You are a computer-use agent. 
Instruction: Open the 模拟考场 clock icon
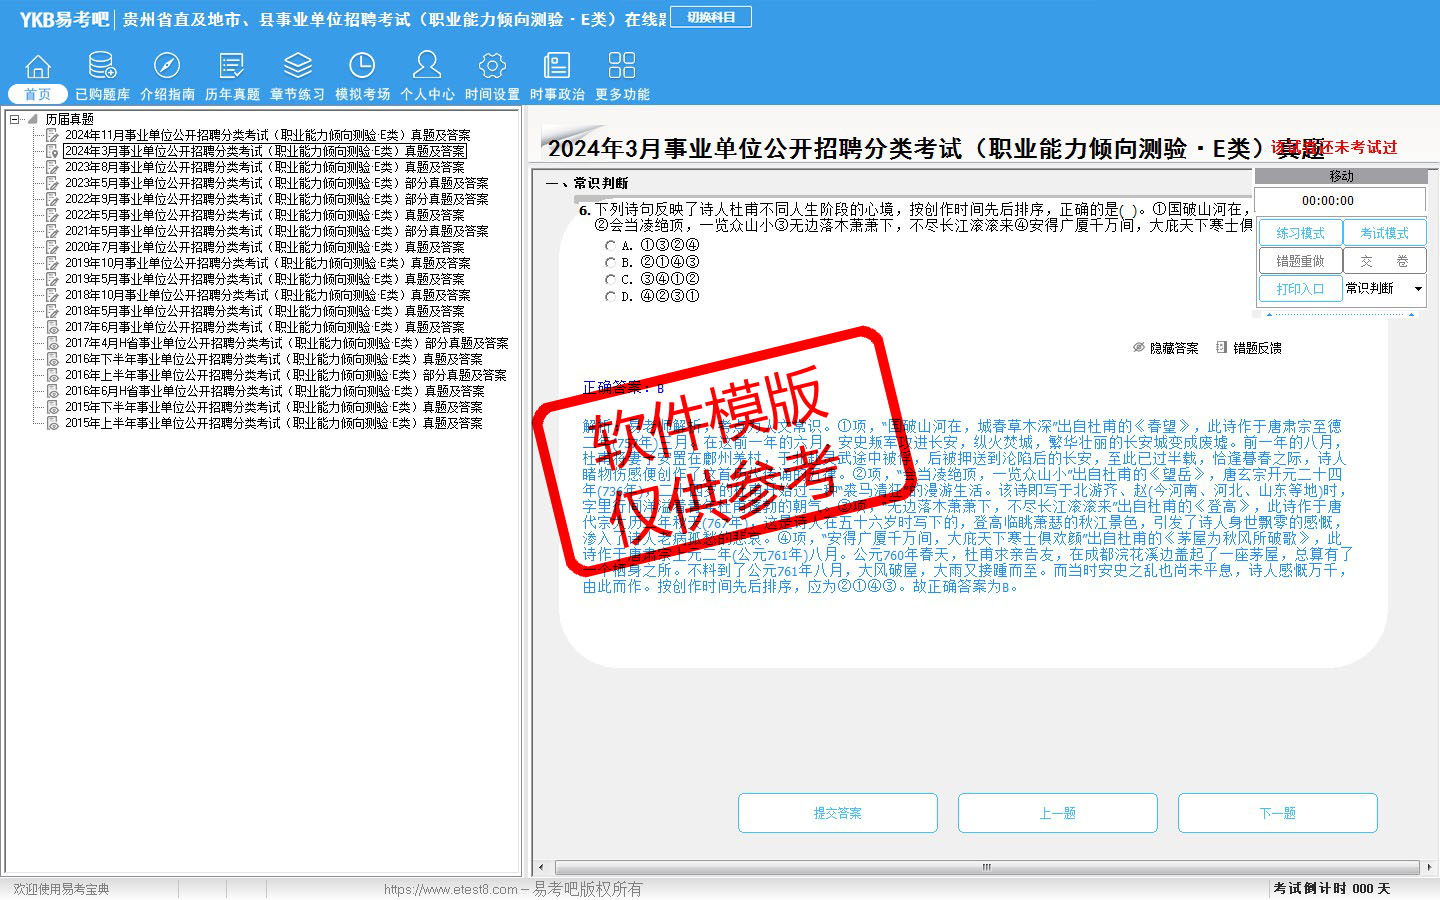(362, 66)
